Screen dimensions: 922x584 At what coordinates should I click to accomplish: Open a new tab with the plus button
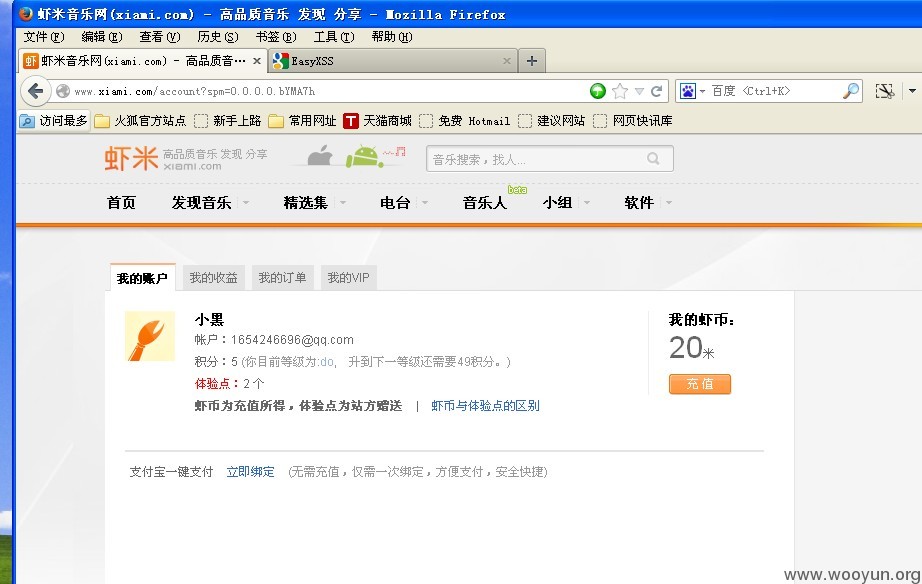532,61
